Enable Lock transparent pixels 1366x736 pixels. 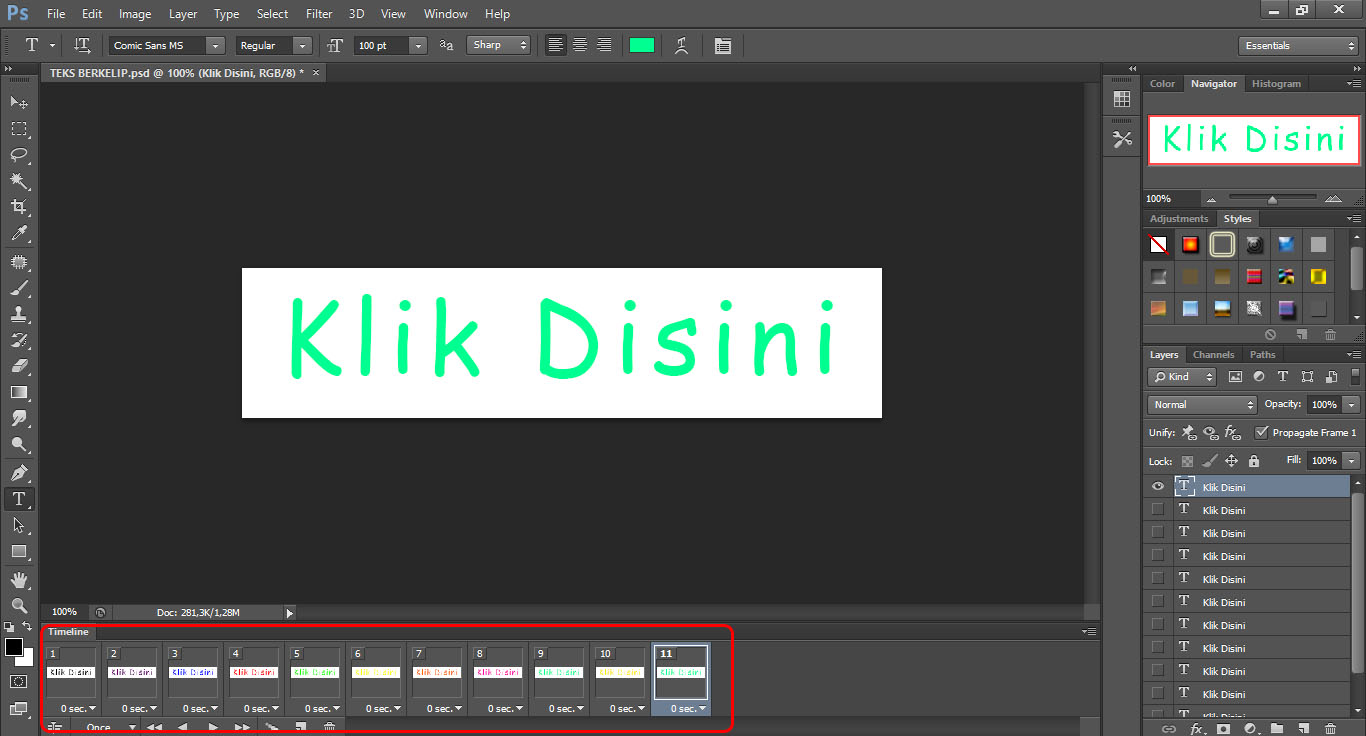pos(1187,460)
